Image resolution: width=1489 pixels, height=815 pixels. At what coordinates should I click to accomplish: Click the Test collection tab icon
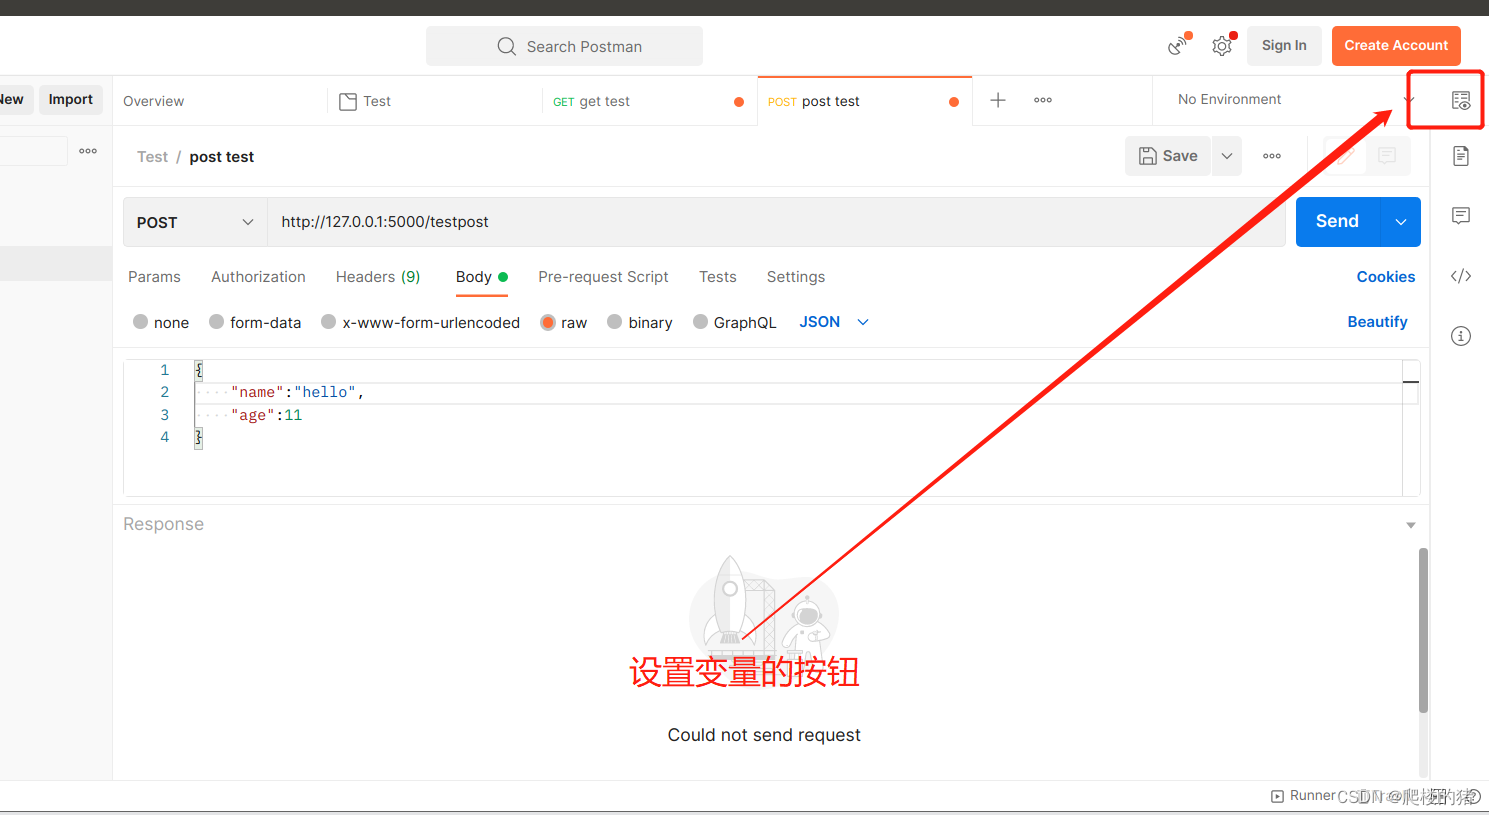click(348, 101)
